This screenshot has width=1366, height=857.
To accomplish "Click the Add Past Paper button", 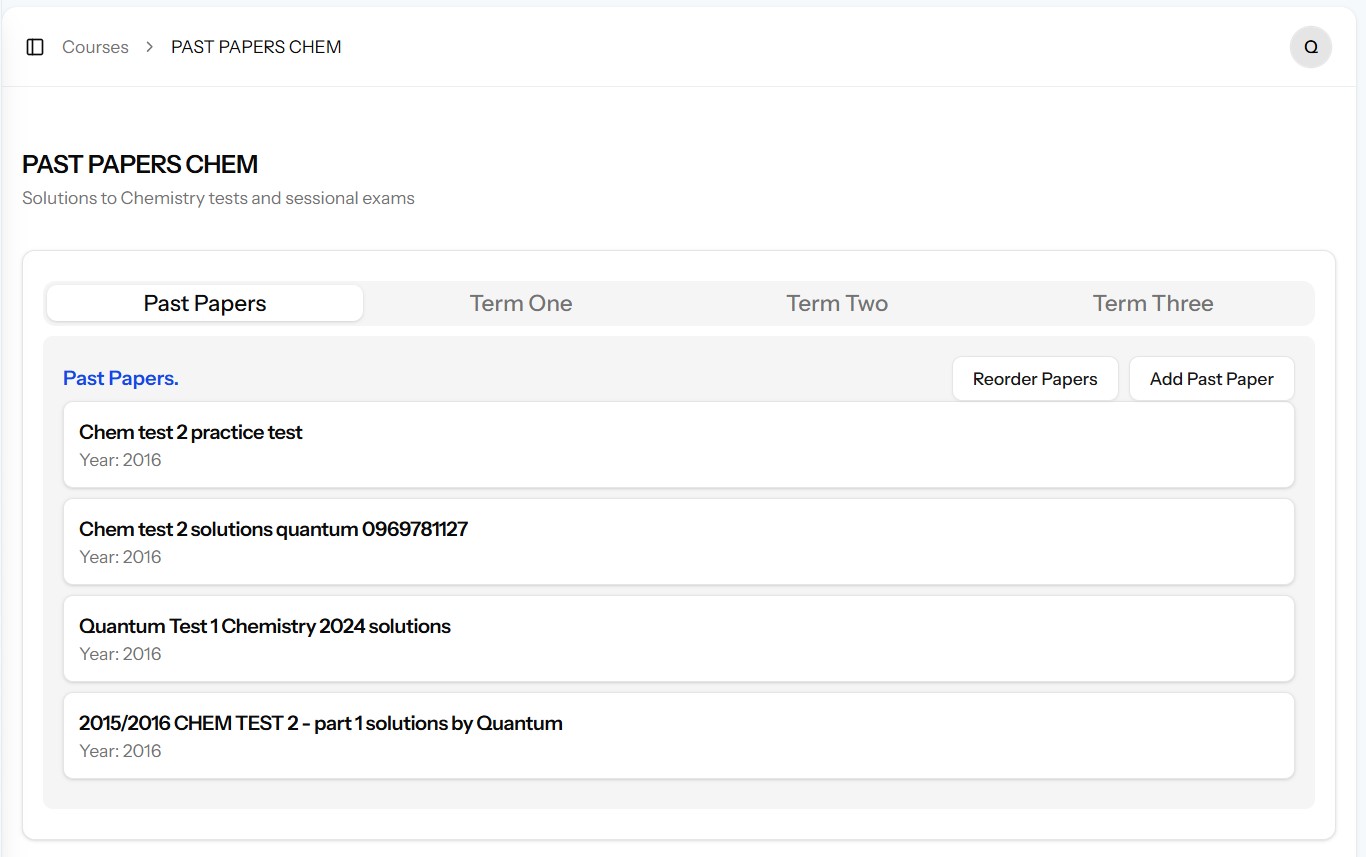I will [1211, 379].
